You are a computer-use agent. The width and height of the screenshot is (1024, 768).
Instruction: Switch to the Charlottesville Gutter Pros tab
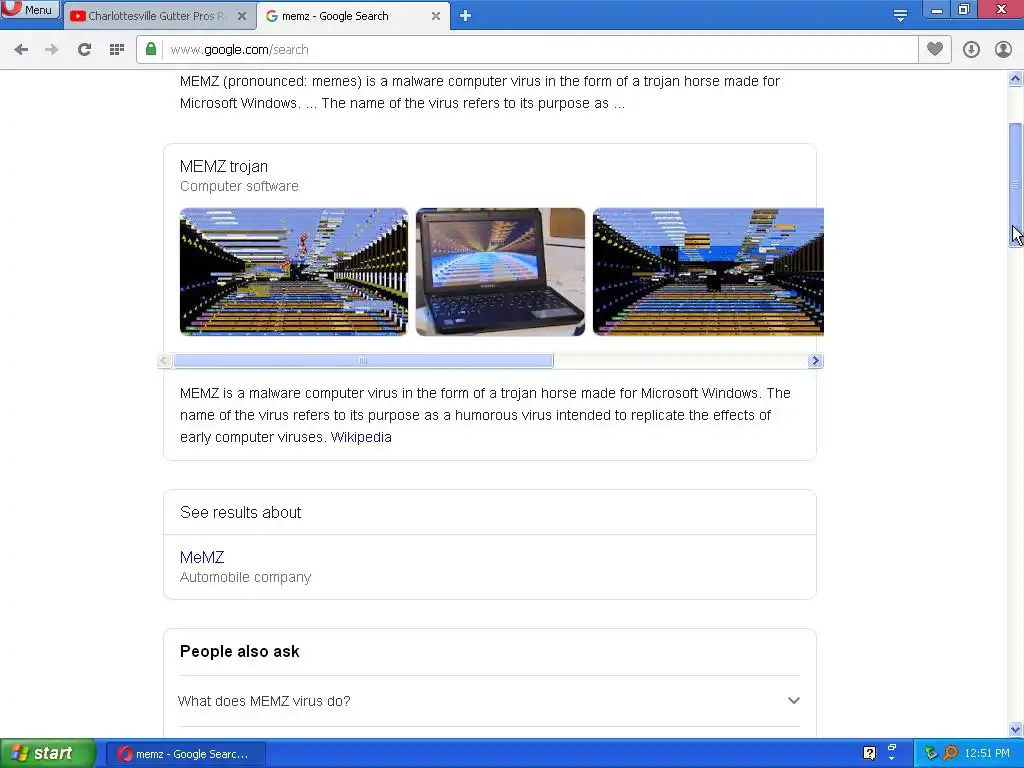[156, 16]
